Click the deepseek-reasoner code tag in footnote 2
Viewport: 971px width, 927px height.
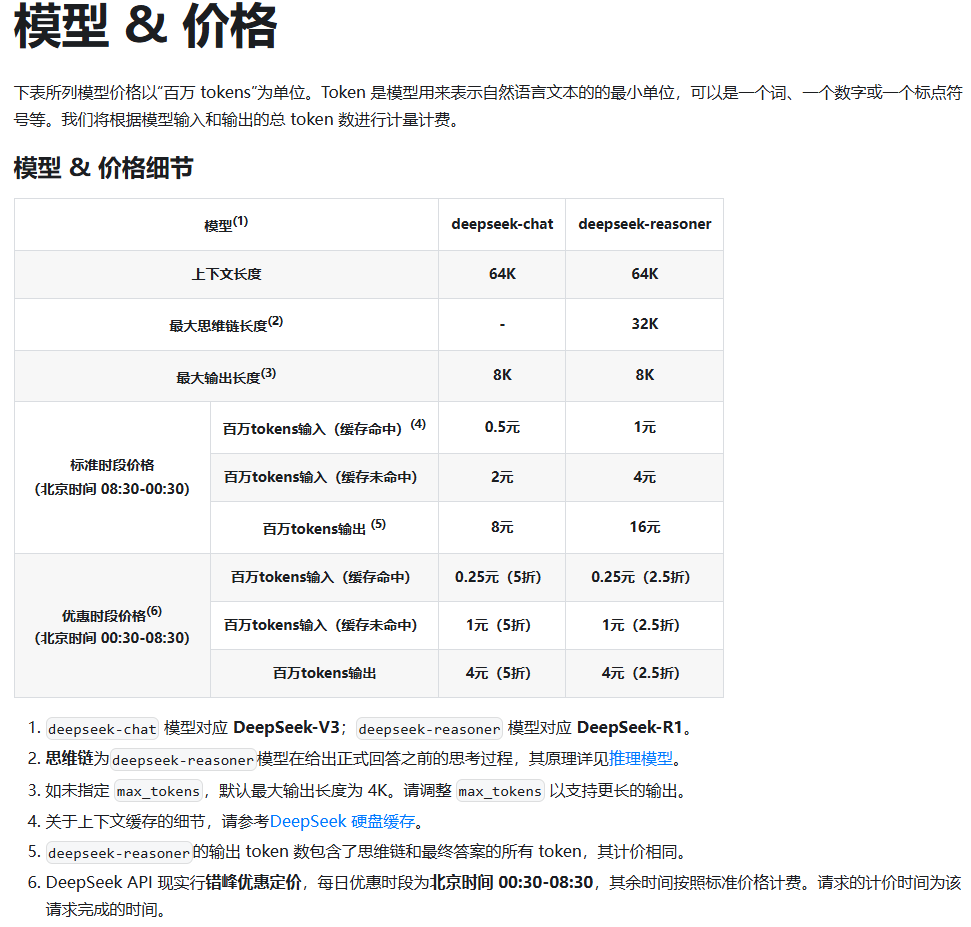183,760
